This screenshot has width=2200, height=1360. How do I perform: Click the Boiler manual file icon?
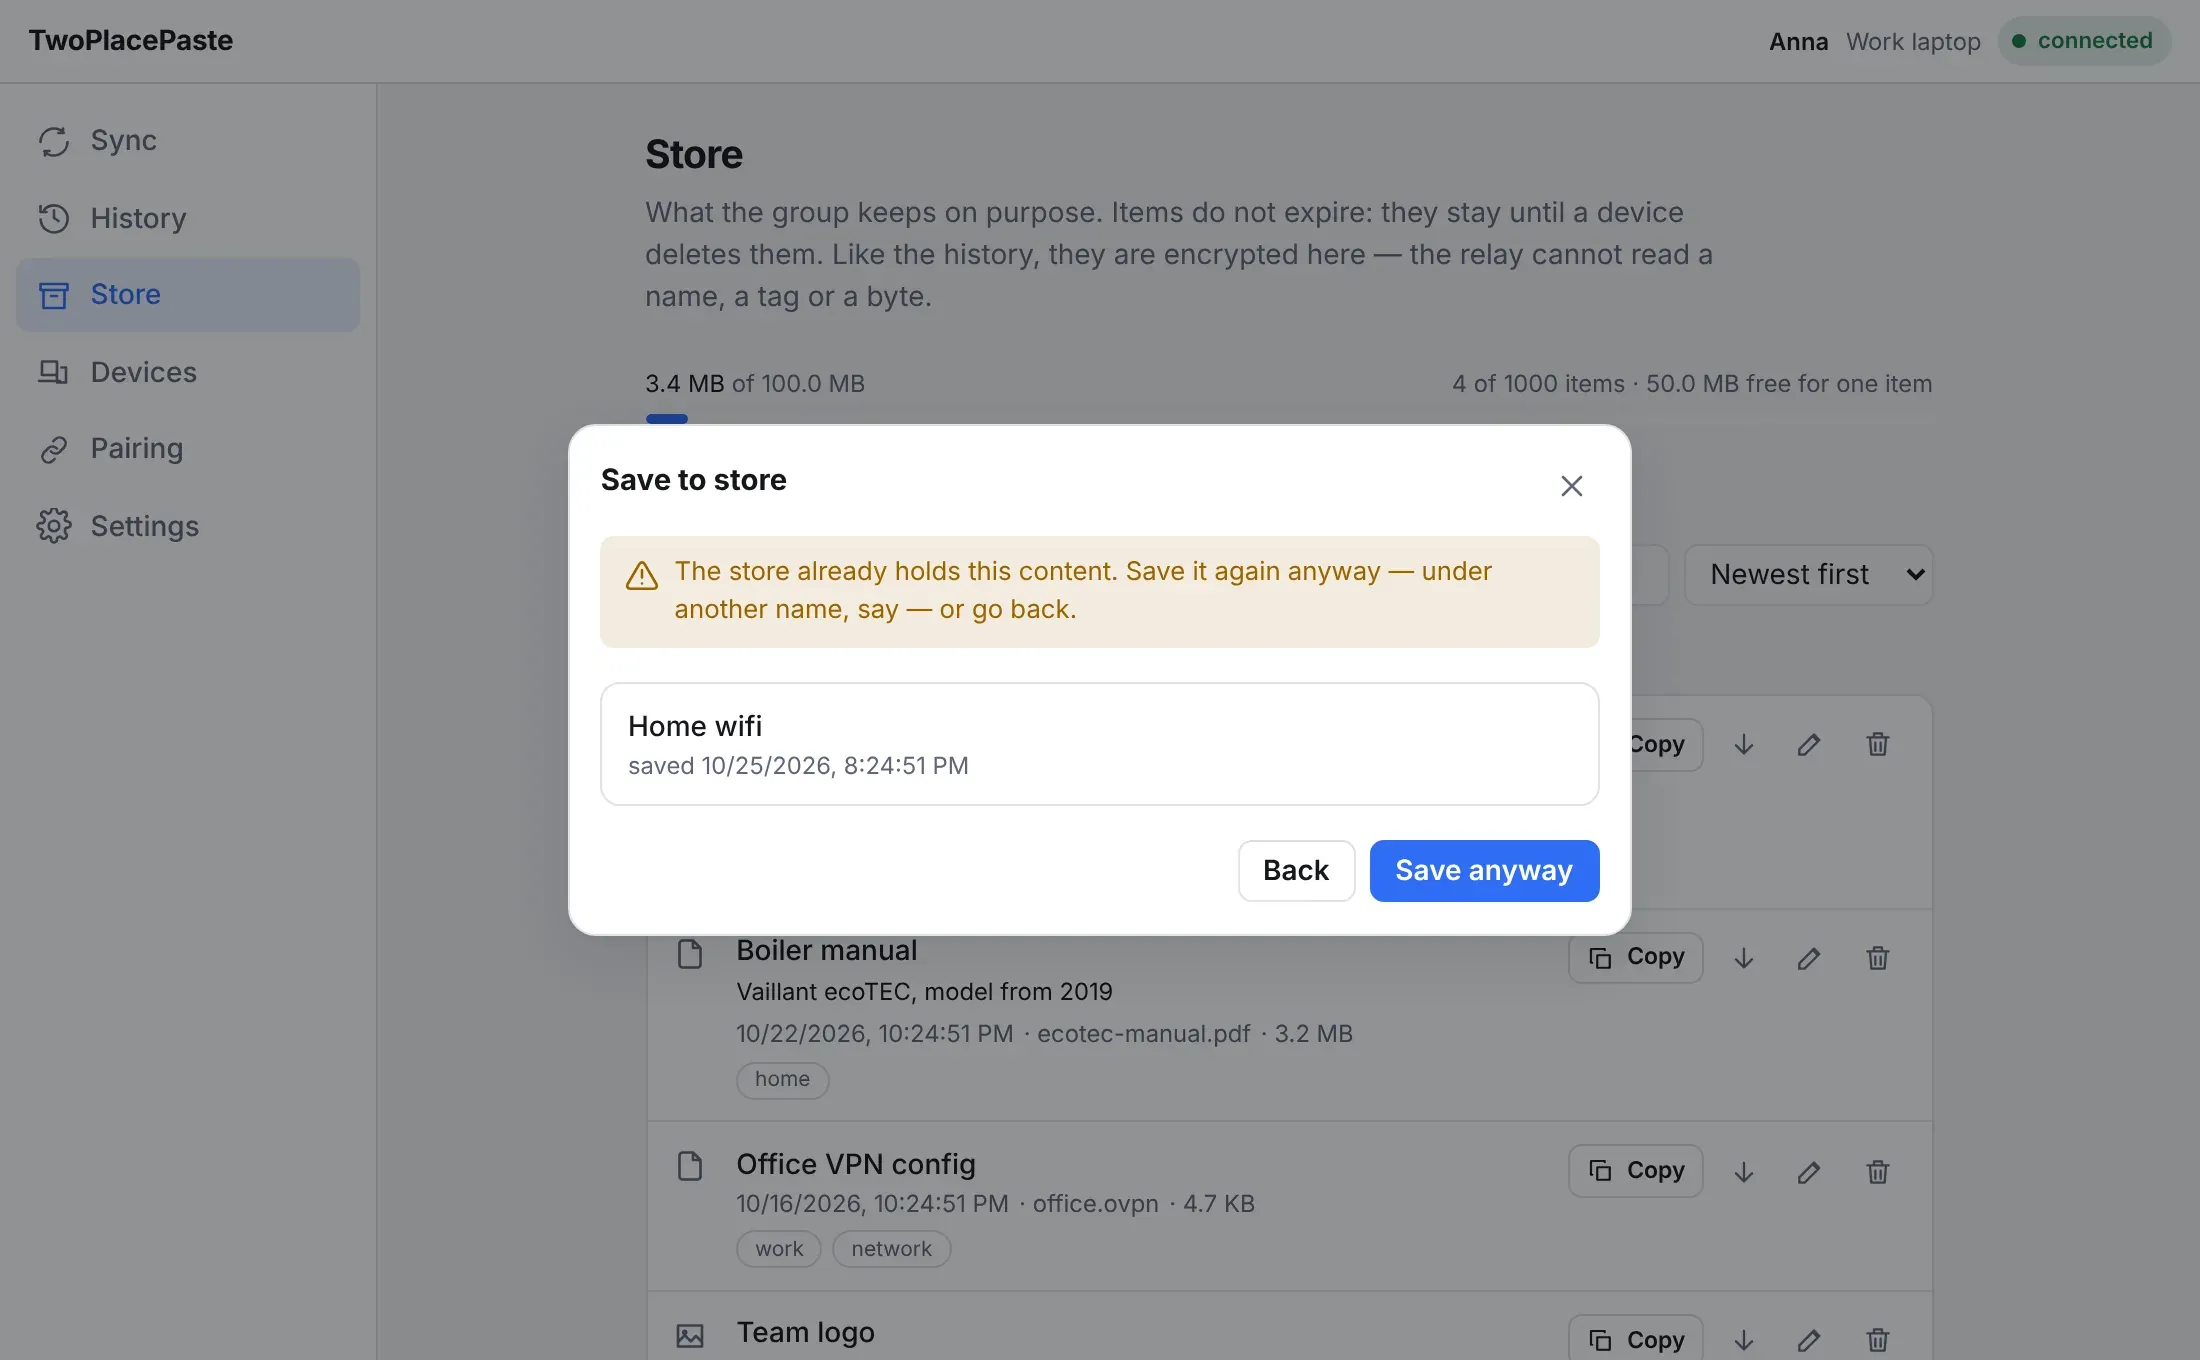(x=690, y=954)
